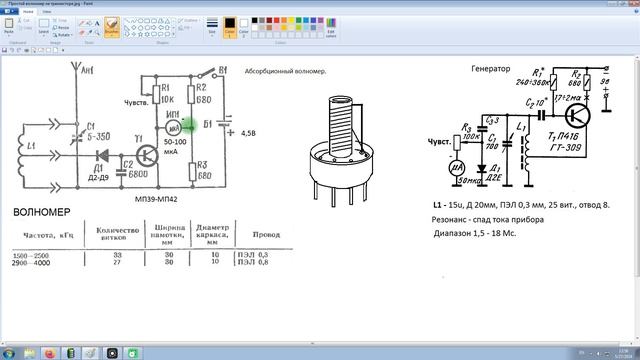Select the Magnifier tool
This screenshot has height=360, width=640.
click(97, 32)
